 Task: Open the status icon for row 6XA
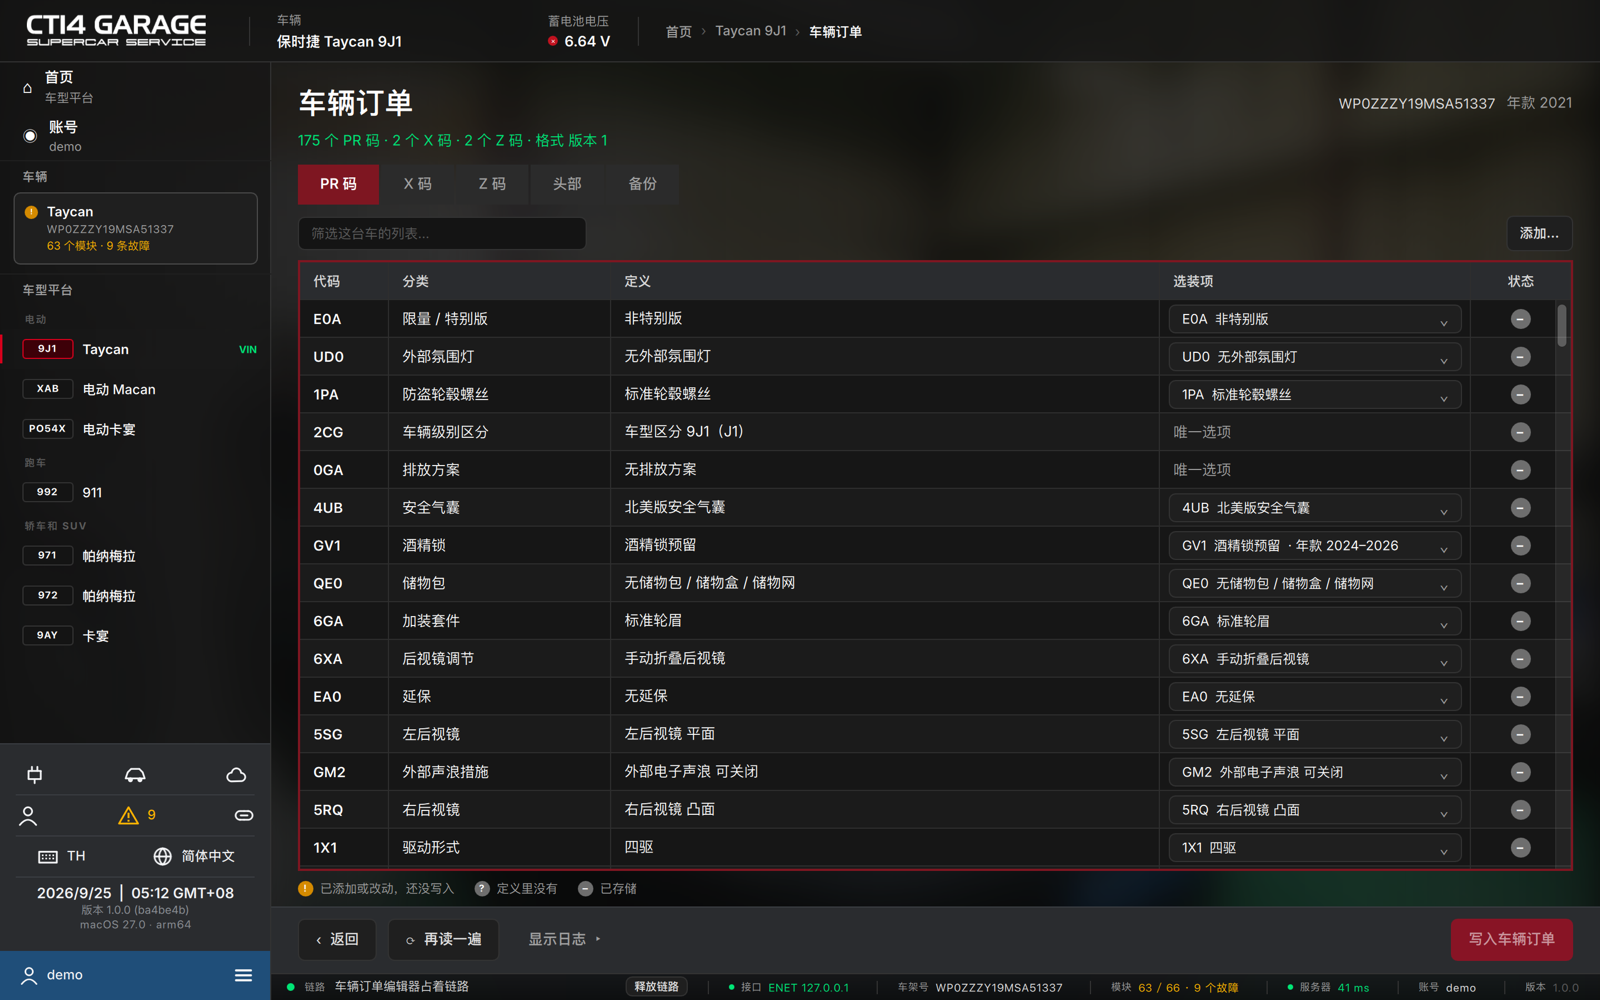pos(1520,659)
